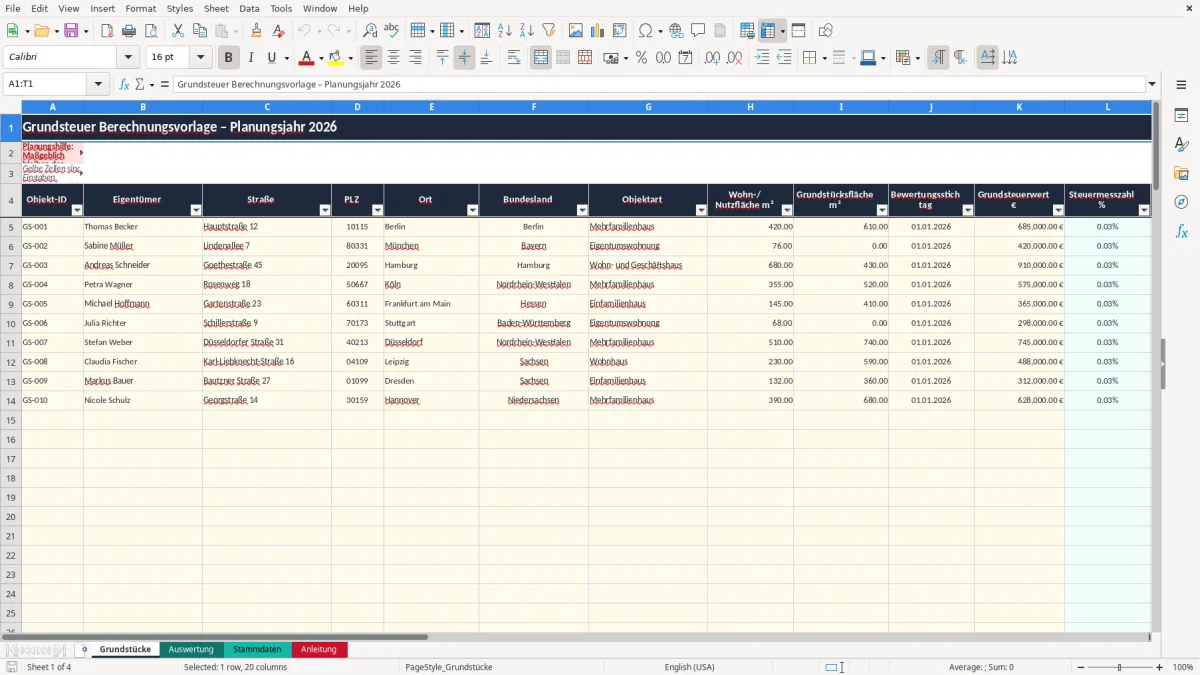This screenshot has height=675, width=1200.
Task: Export directly as PDF icon
Action: coord(107,31)
